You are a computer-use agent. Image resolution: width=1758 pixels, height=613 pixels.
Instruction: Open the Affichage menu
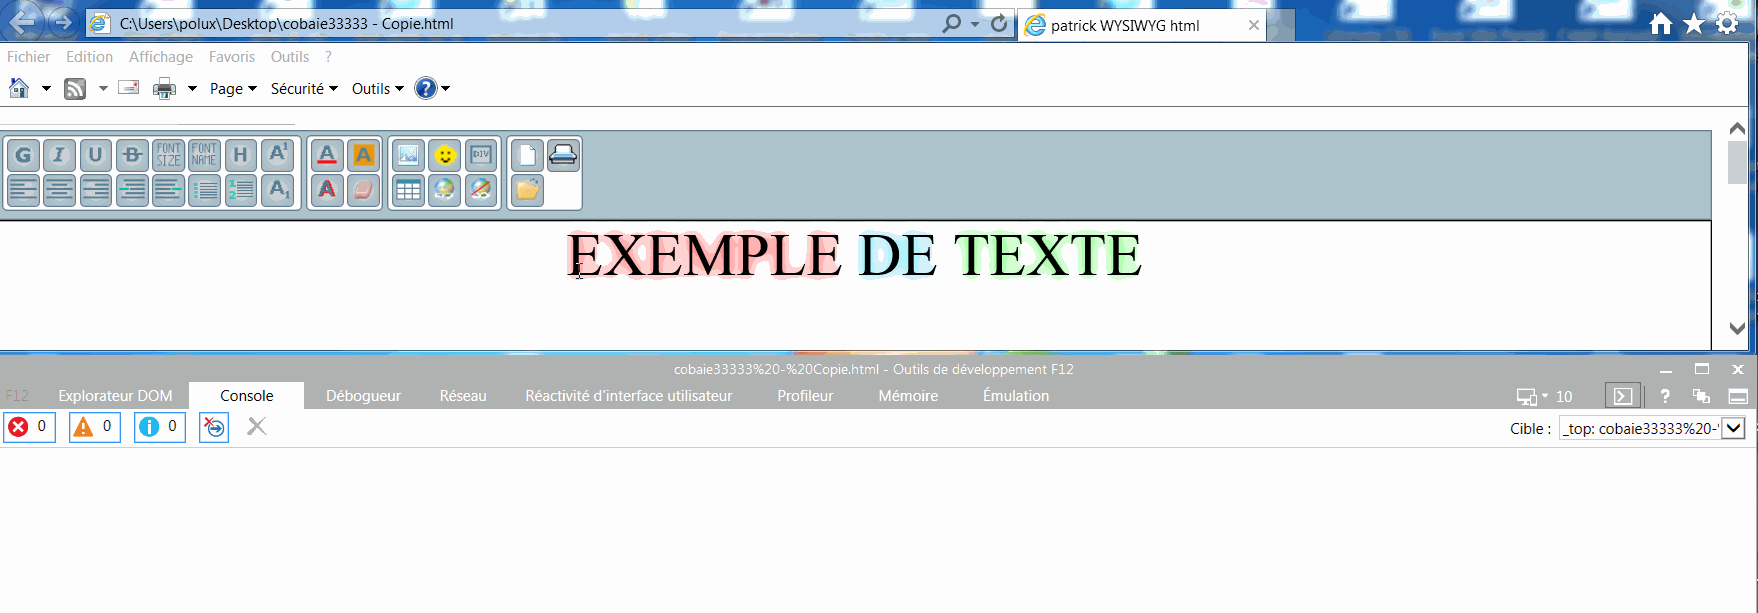tap(161, 57)
